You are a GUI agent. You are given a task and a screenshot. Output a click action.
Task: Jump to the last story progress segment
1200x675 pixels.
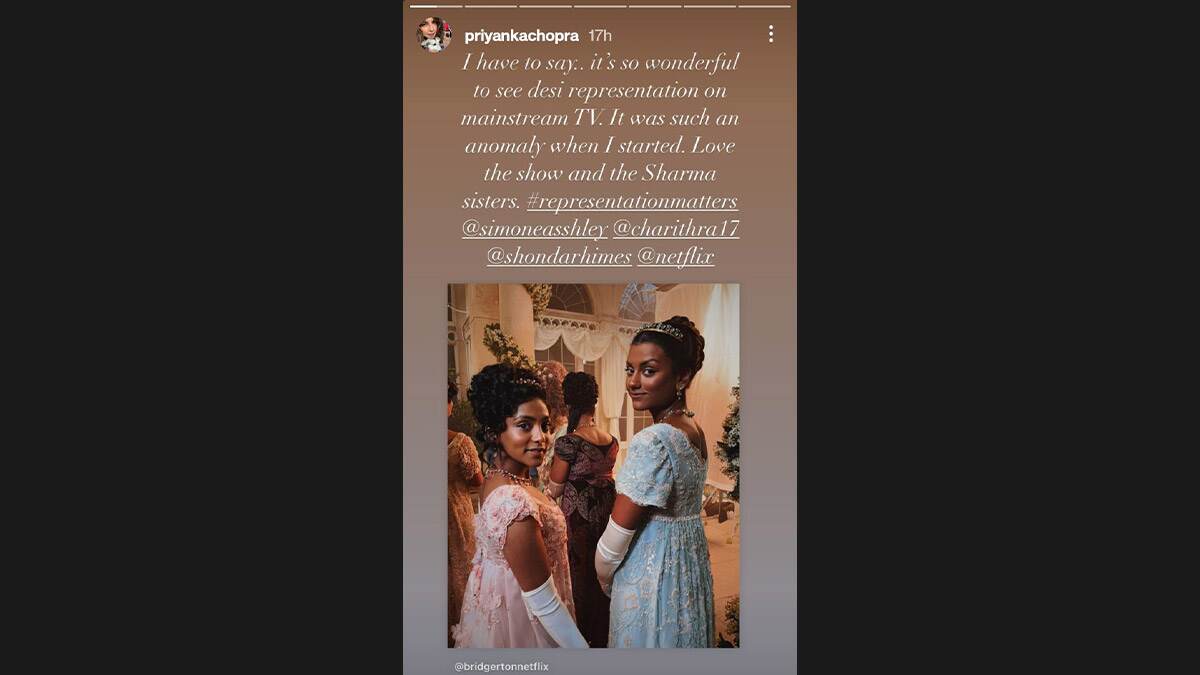[x=764, y=6]
